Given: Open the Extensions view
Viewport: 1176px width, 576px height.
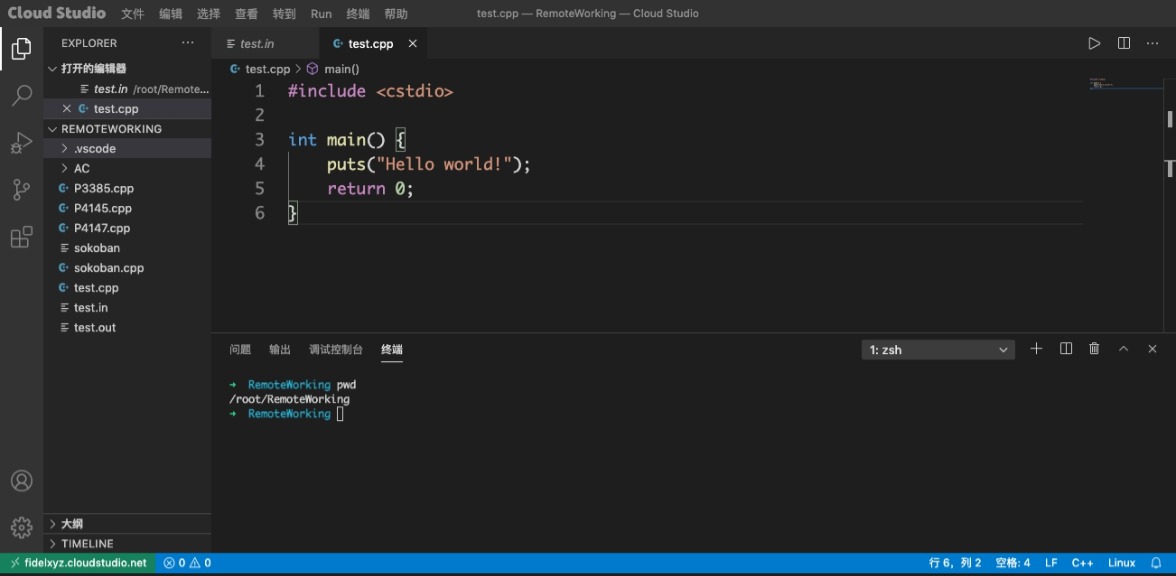Looking at the screenshot, I should pyautogui.click(x=21, y=237).
